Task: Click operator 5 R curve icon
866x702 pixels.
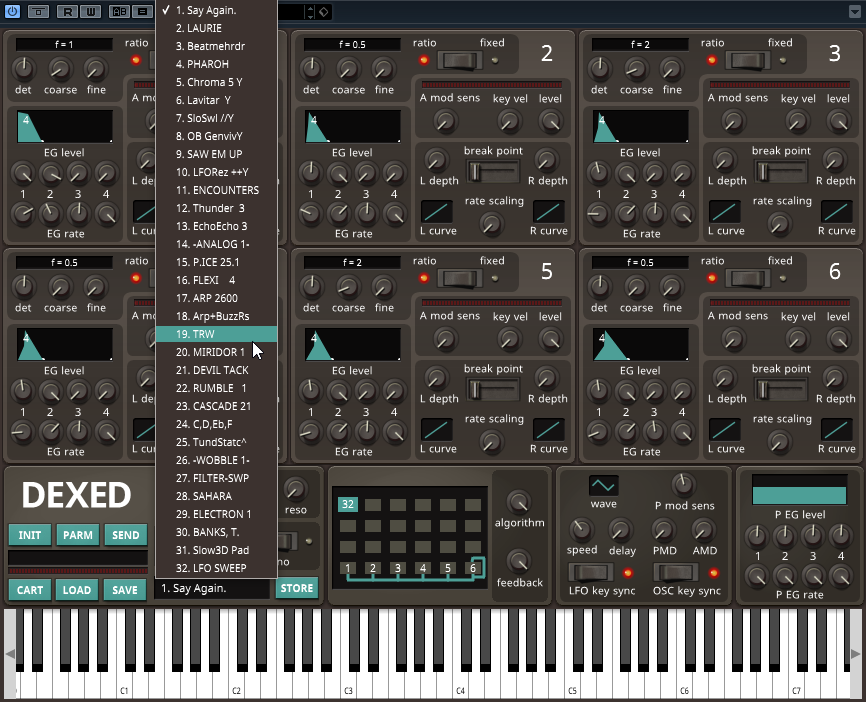Action: click(548, 430)
